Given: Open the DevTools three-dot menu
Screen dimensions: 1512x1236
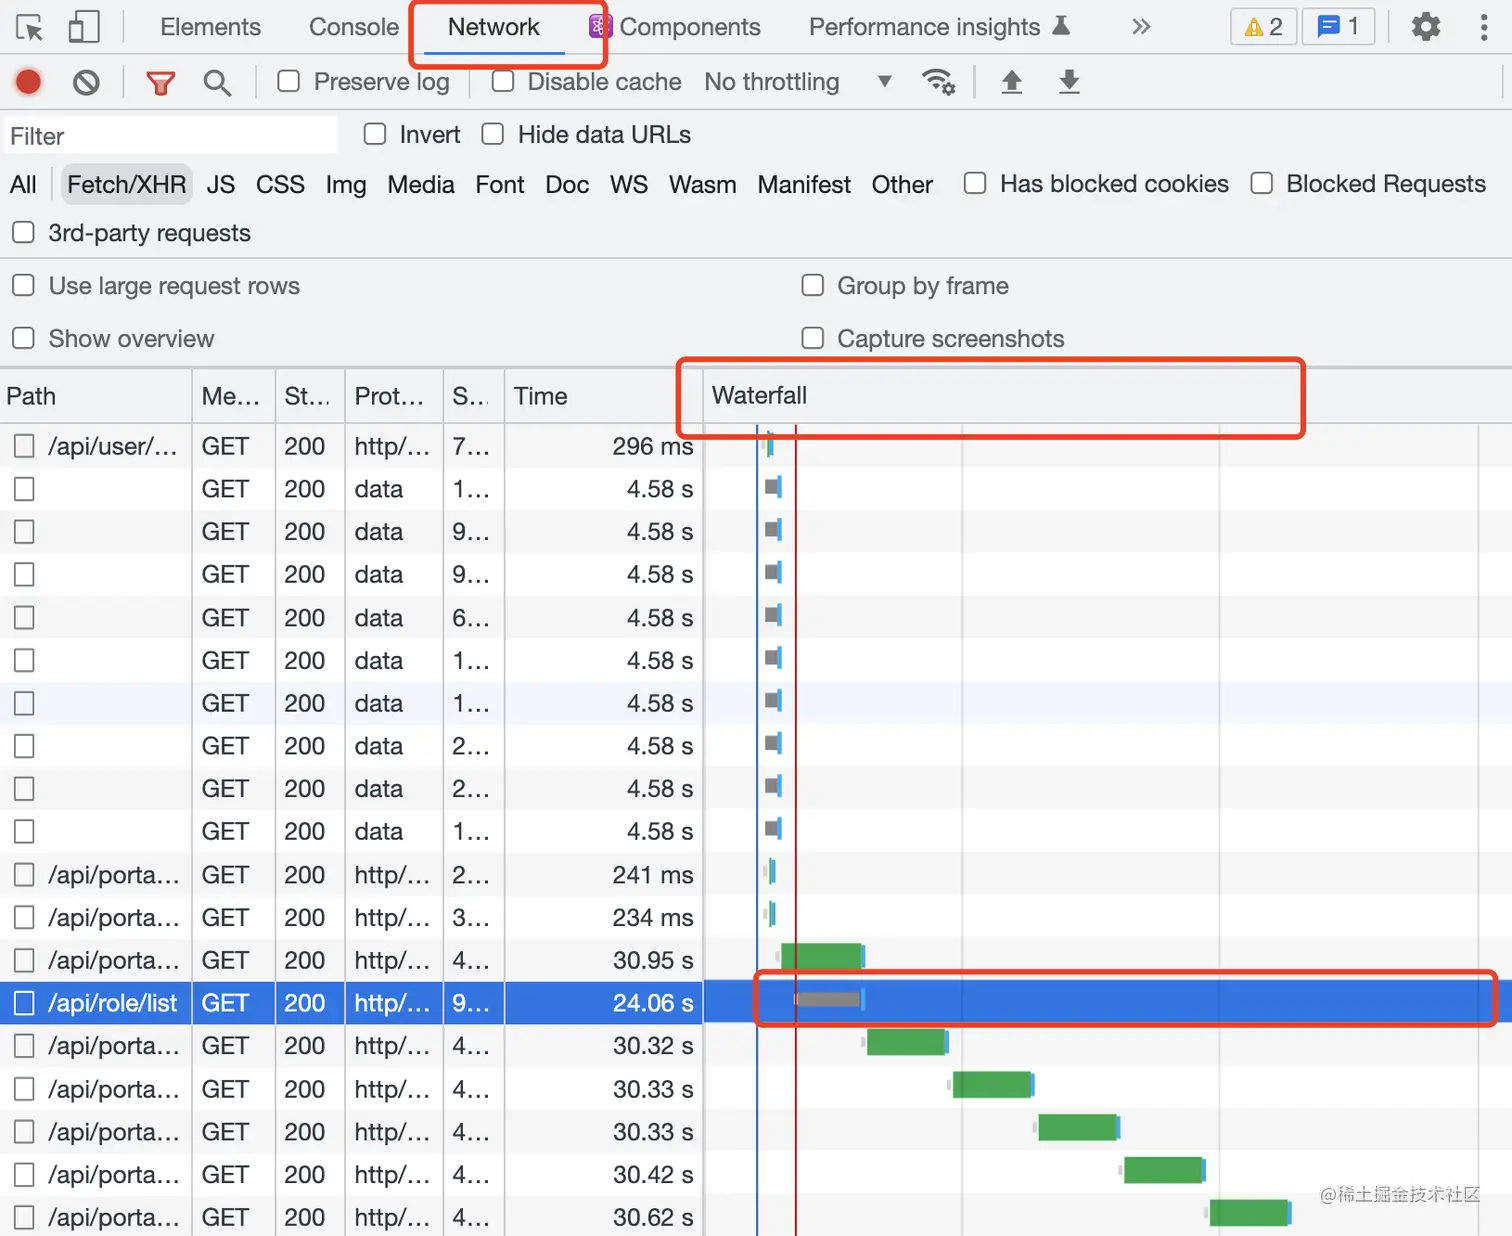Looking at the screenshot, I should pyautogui.click(x=1483, y=27).
